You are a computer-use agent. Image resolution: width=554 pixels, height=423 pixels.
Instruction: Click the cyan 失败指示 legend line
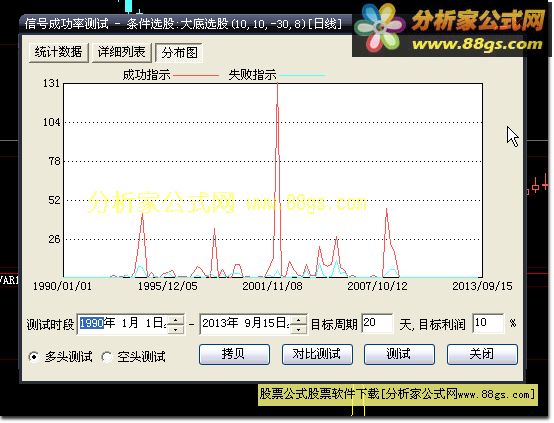(x=302, y=75)
